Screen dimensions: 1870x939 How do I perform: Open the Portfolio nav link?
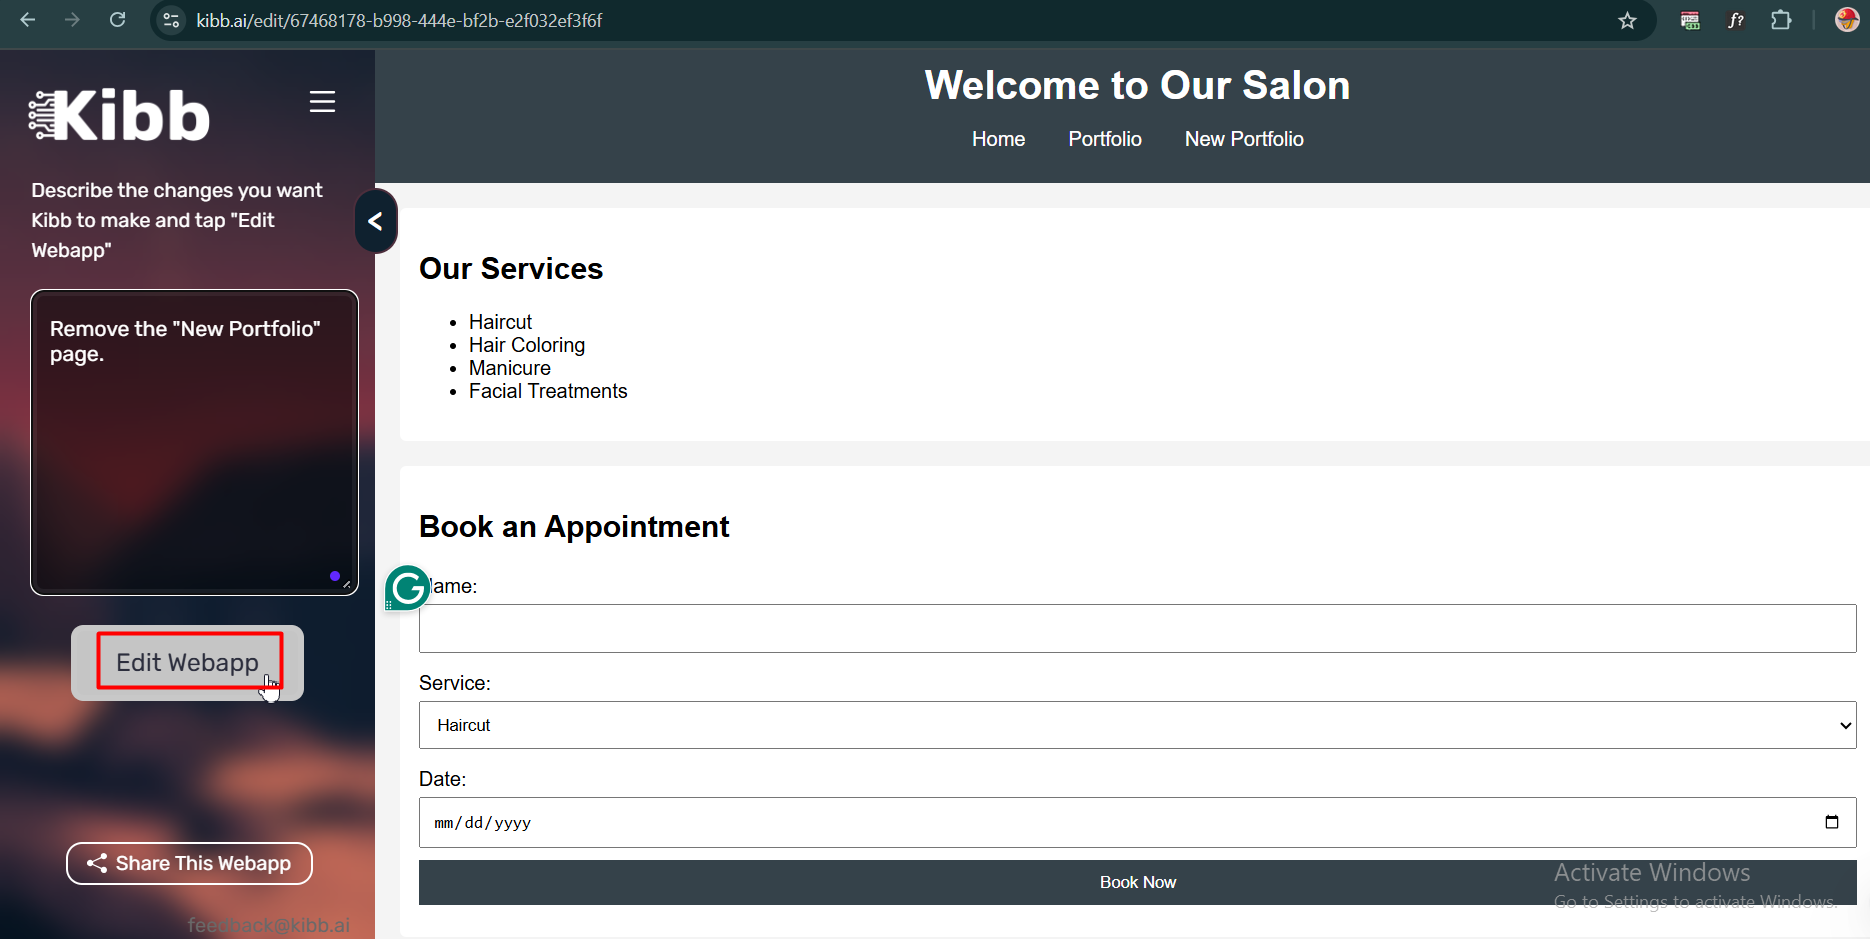click(1105, 139)
